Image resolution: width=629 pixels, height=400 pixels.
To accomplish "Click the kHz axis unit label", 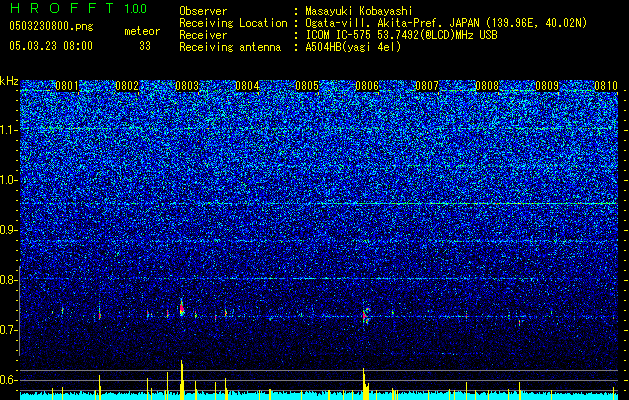I will 9,81.
